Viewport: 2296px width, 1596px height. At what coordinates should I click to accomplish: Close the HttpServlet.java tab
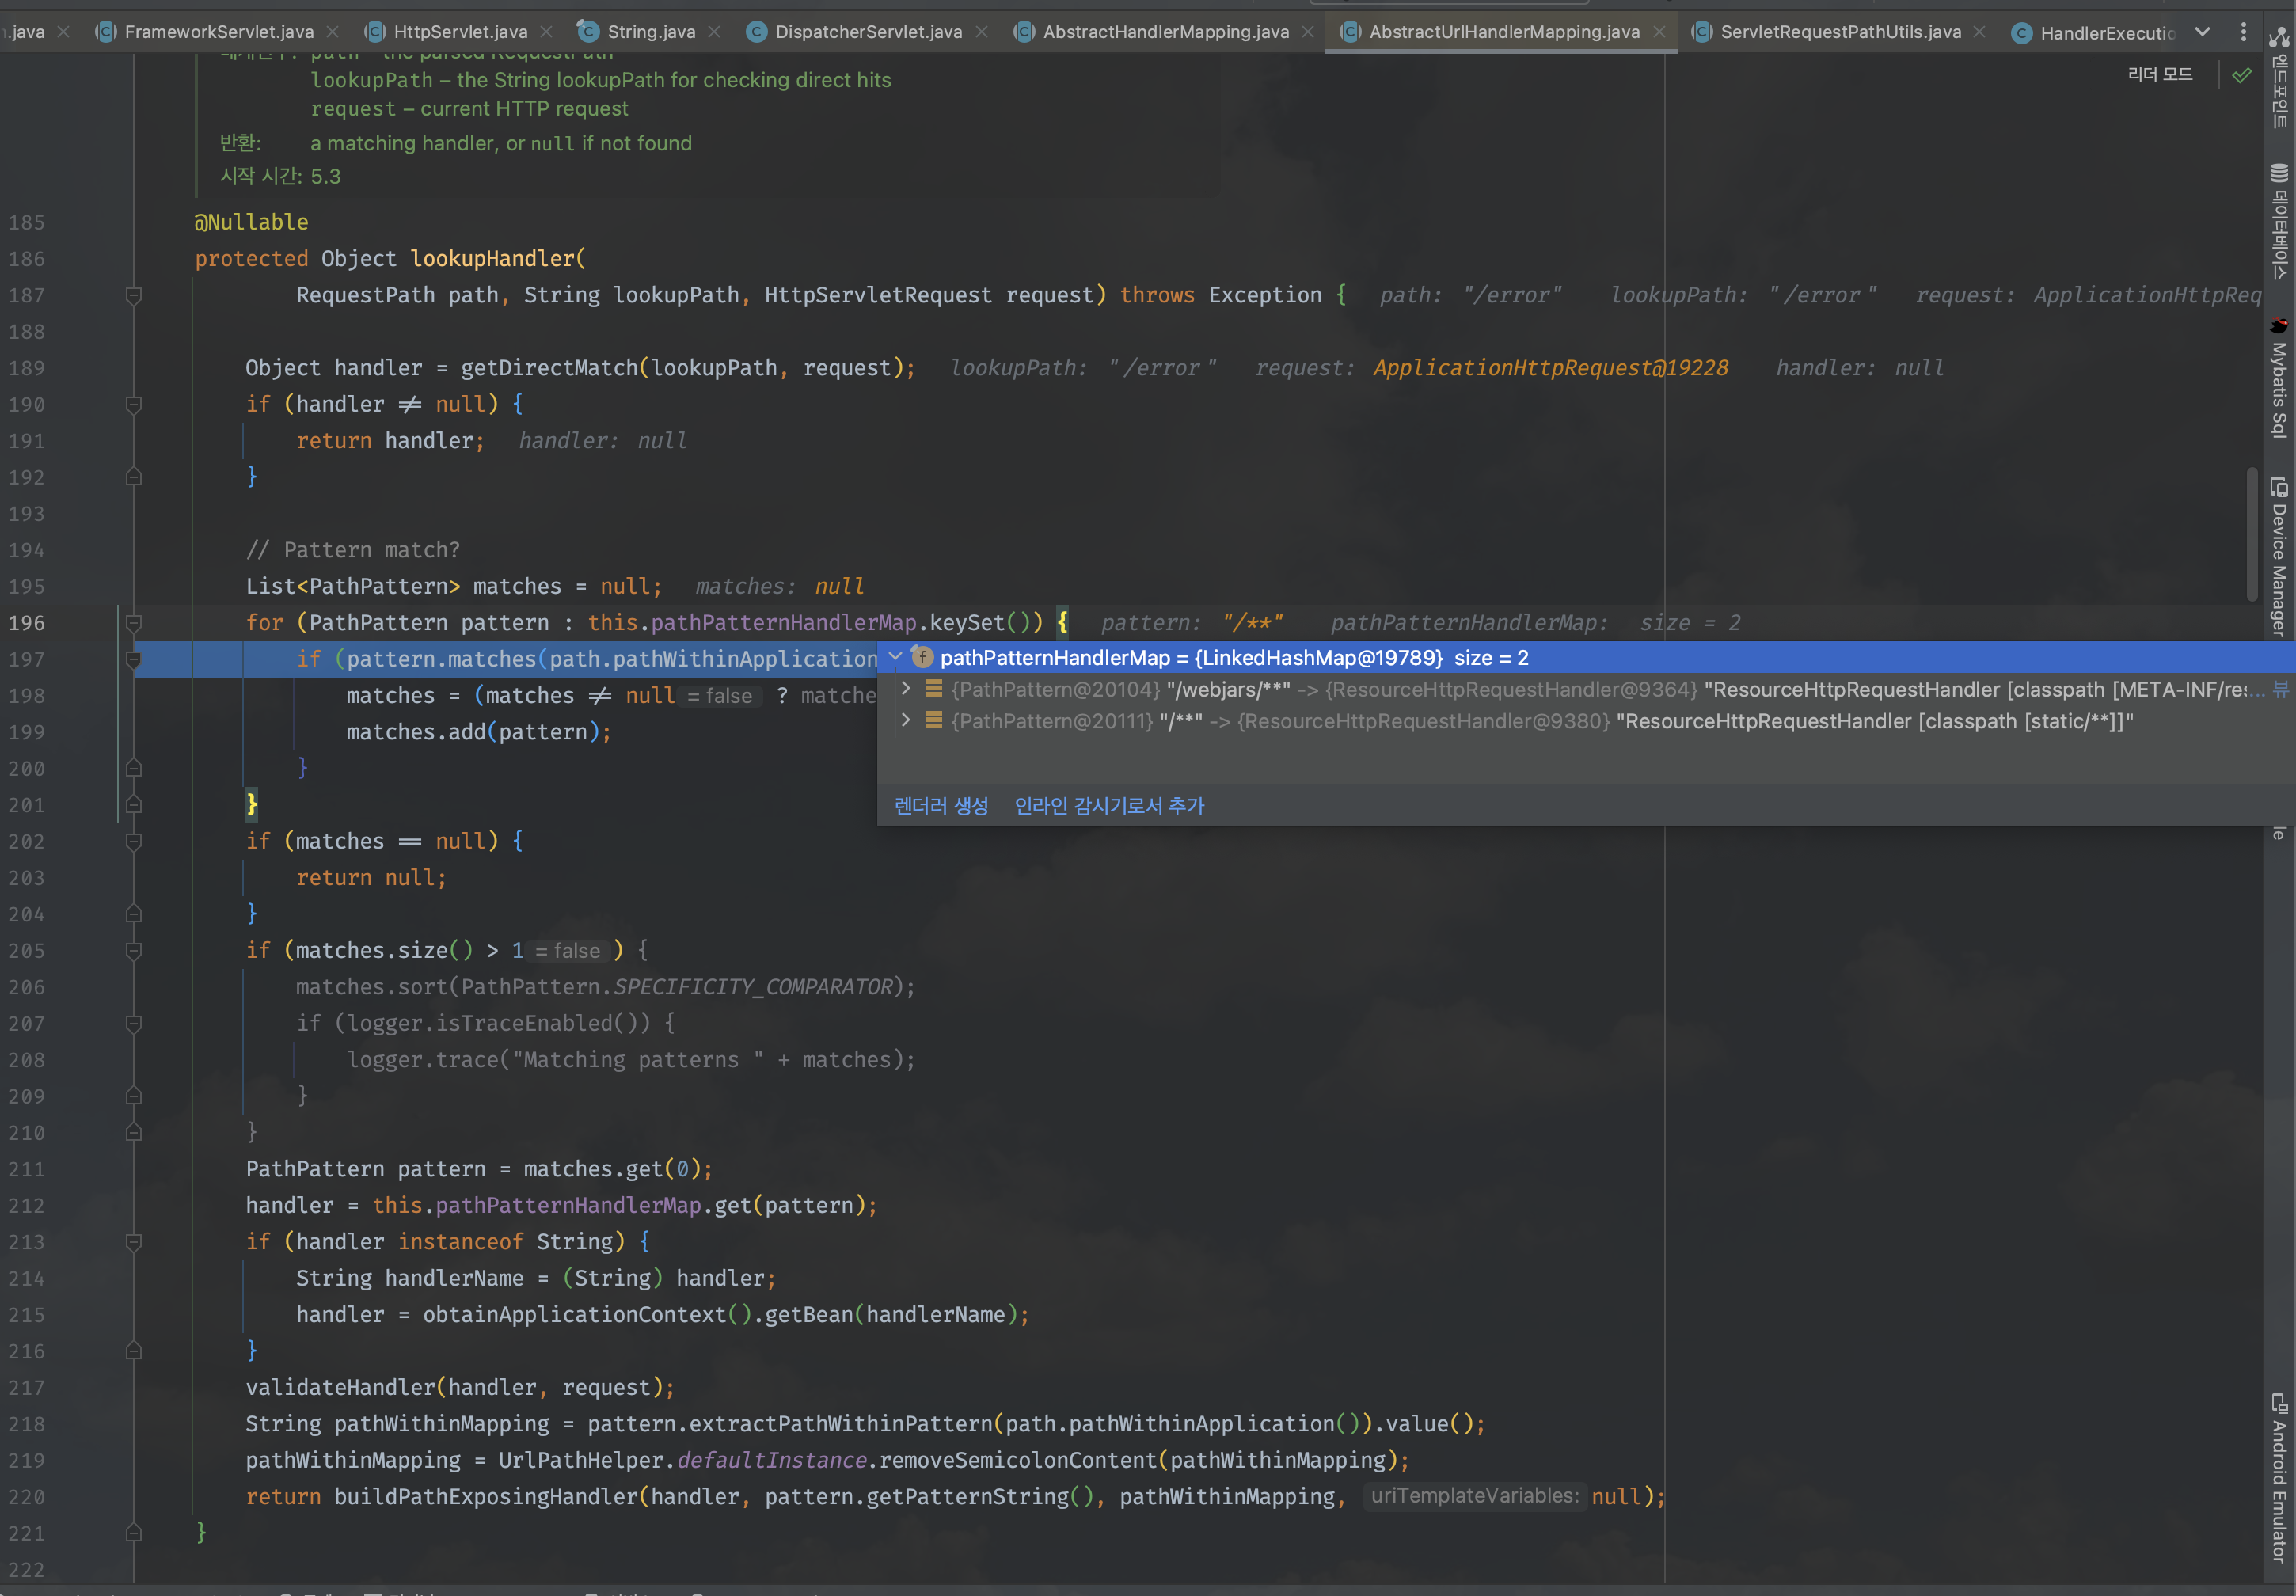(x=546, y=32)
